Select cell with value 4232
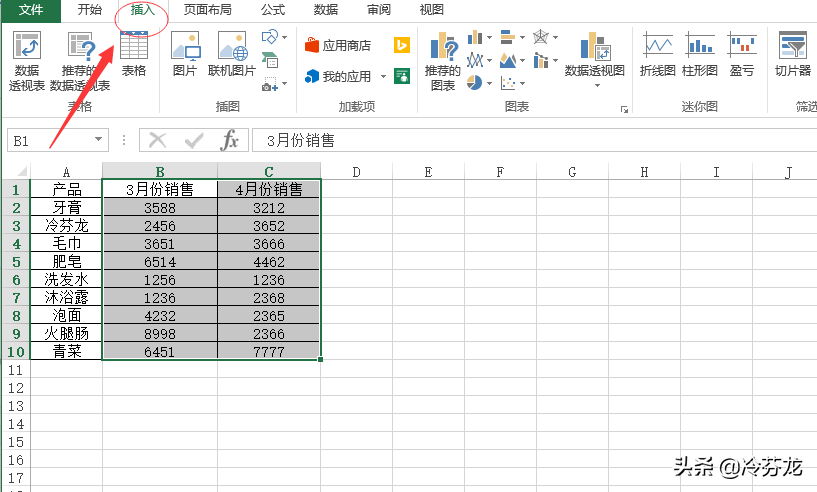 (x=160, y=315)
